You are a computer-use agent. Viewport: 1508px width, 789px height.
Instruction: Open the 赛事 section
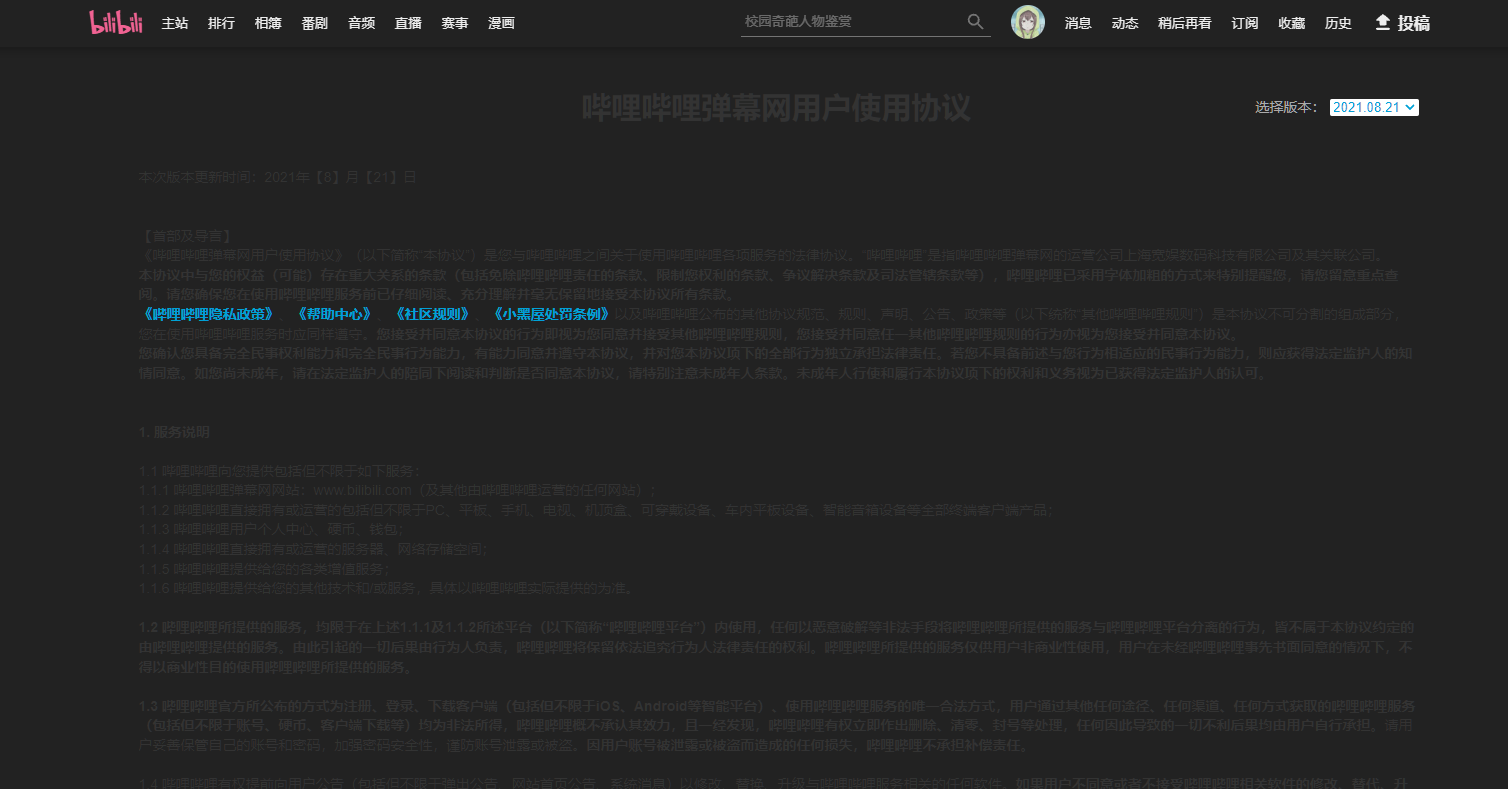pos(455,23)
